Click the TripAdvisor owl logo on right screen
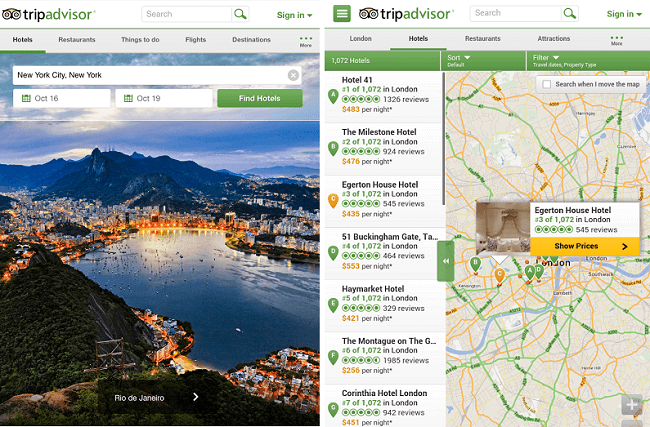Viewport: 650px width, 427px height. (369, 14)
